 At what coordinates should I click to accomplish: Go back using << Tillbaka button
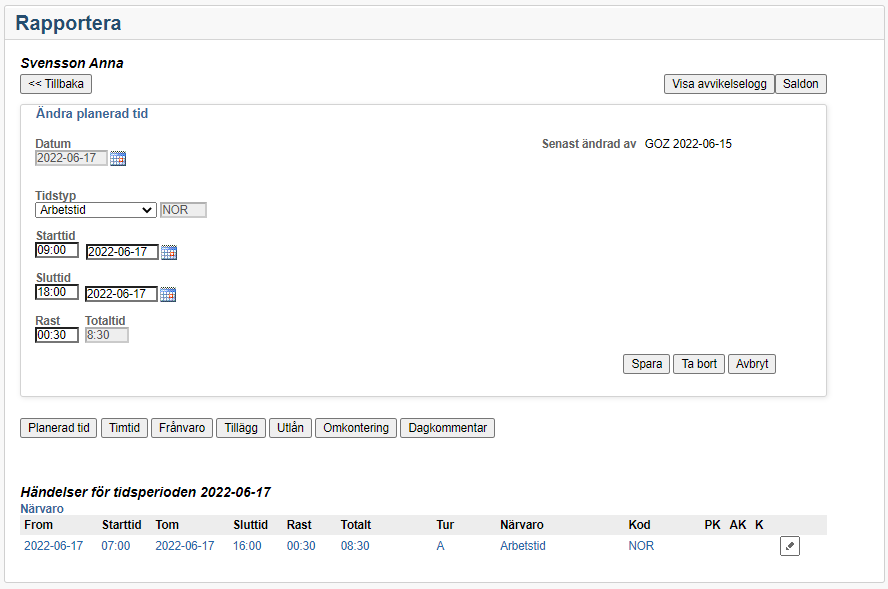click(x=56, y=84)
